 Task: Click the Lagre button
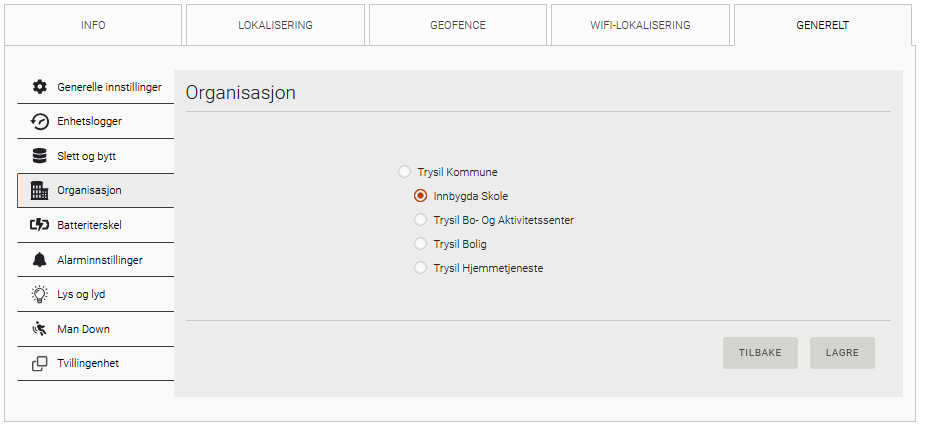pyautogui.click(x=842, y=353)
